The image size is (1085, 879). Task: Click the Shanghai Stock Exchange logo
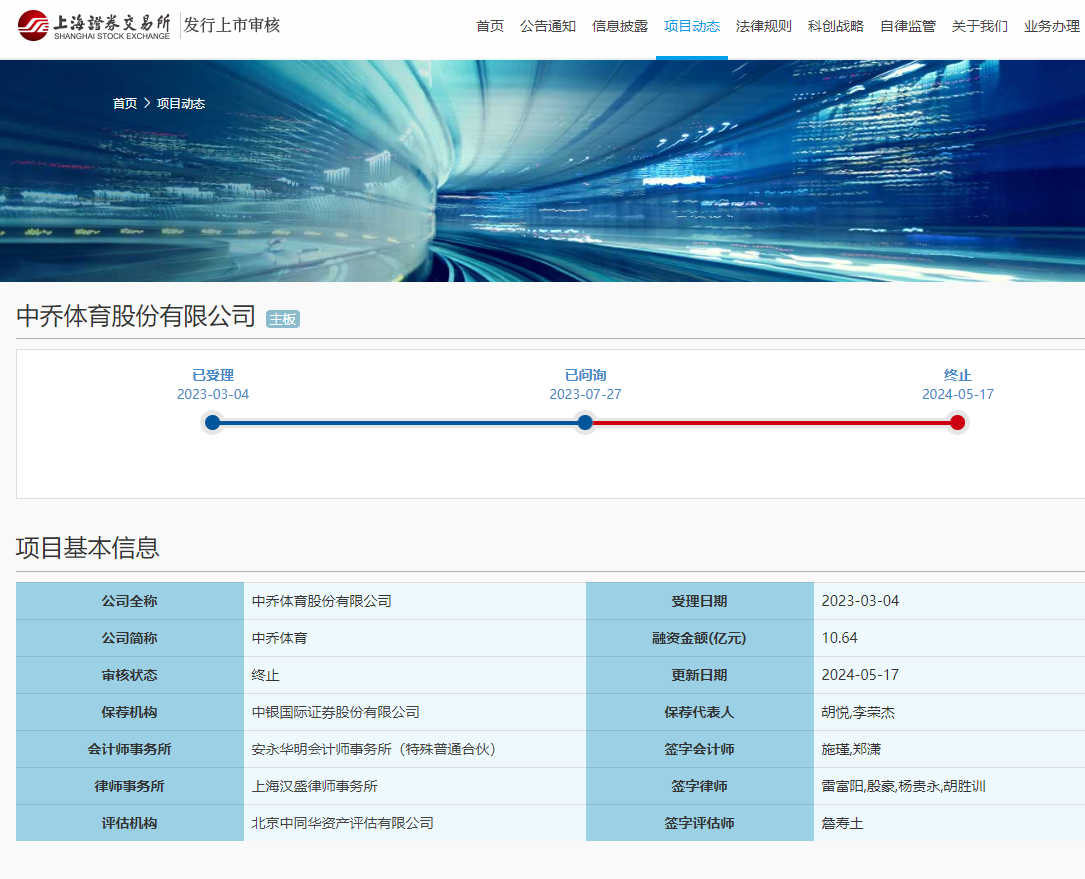(94, 26)
